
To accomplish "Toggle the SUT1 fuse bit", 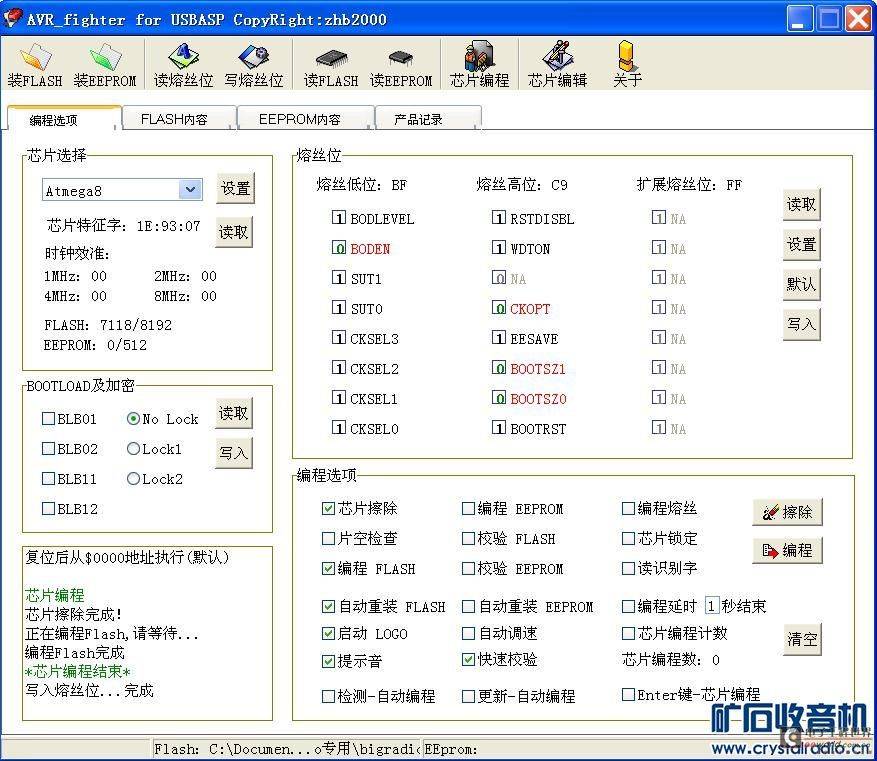I will 338,277.
